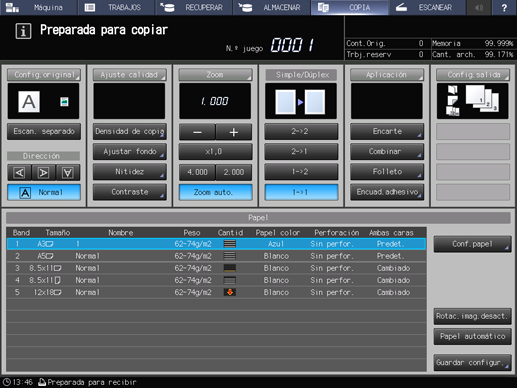Open the Aplicación menu
Image resolution: width=517 pixels, height=388 pixels.
click(387, 75)
